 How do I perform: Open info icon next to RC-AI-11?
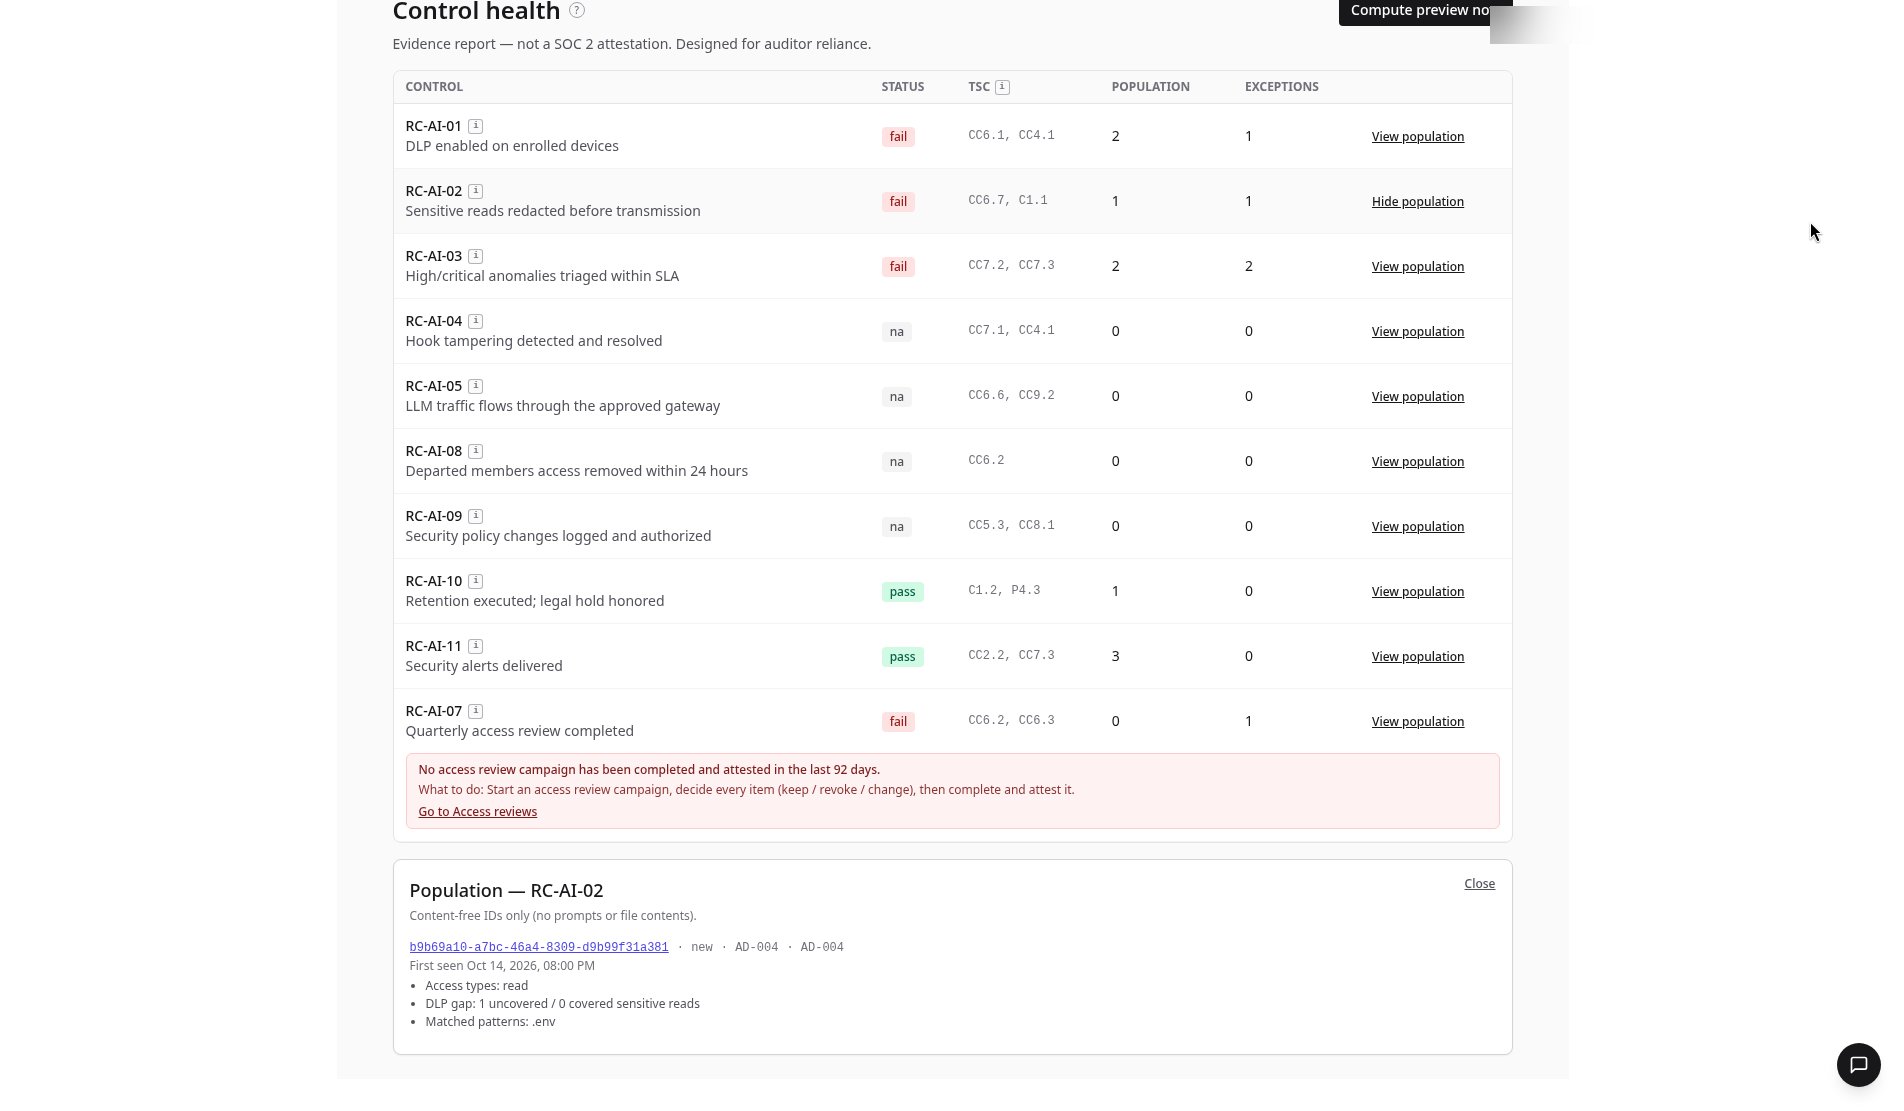pyautogui.click(x=476, y=646)
